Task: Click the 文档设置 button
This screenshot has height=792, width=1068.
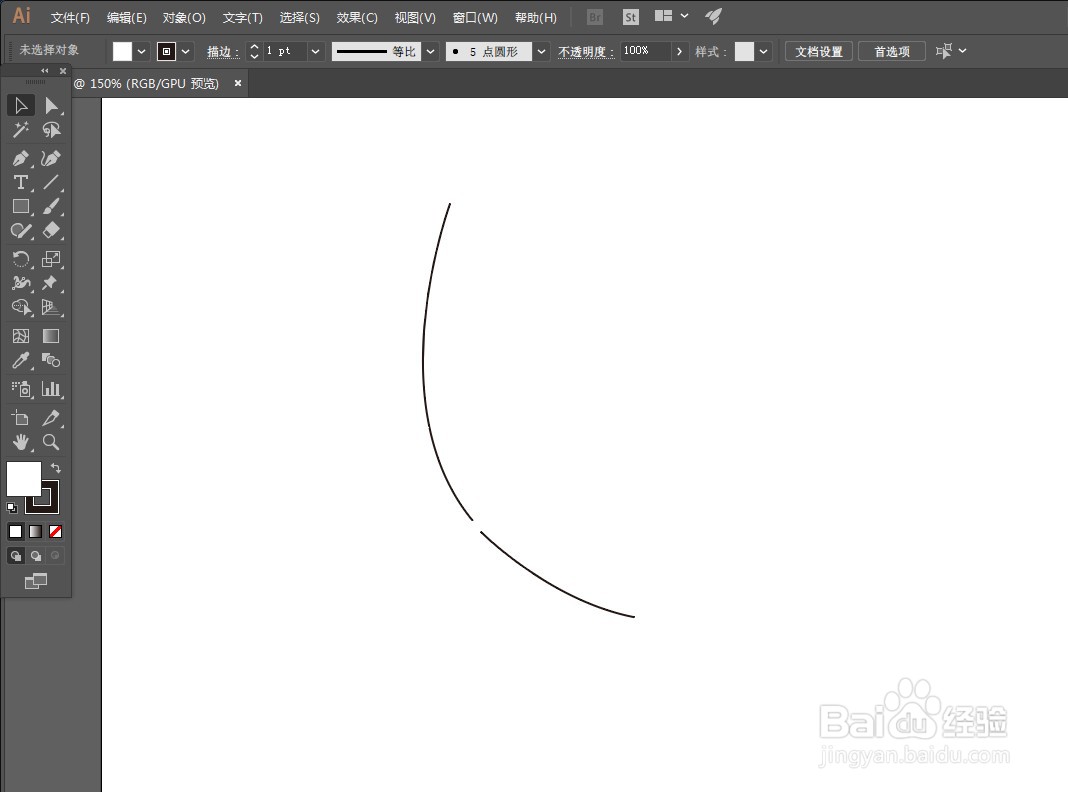Action: (819, 51)
